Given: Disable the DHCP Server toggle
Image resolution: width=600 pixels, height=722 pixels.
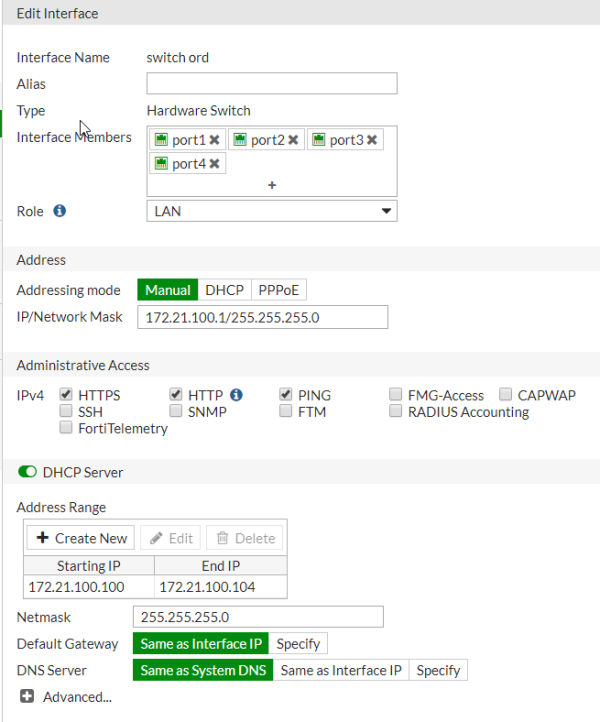Looking at the screenshot, I should coord(27,472).
